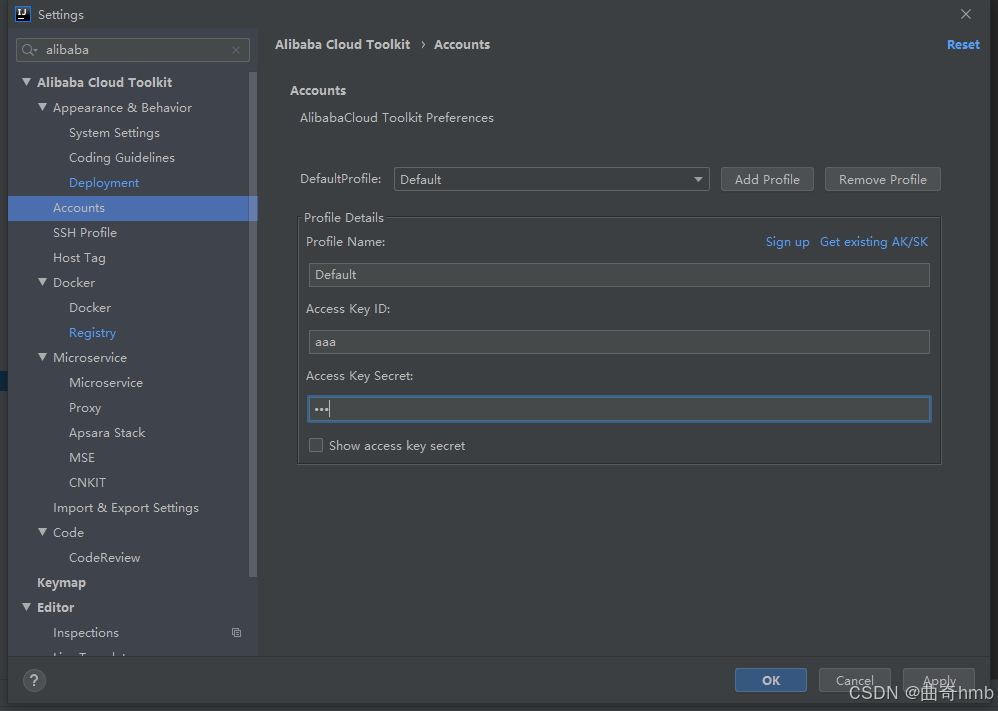Click the Access Key ID field
Viewport: 998px width, 711px height.
tap(619, 342)
